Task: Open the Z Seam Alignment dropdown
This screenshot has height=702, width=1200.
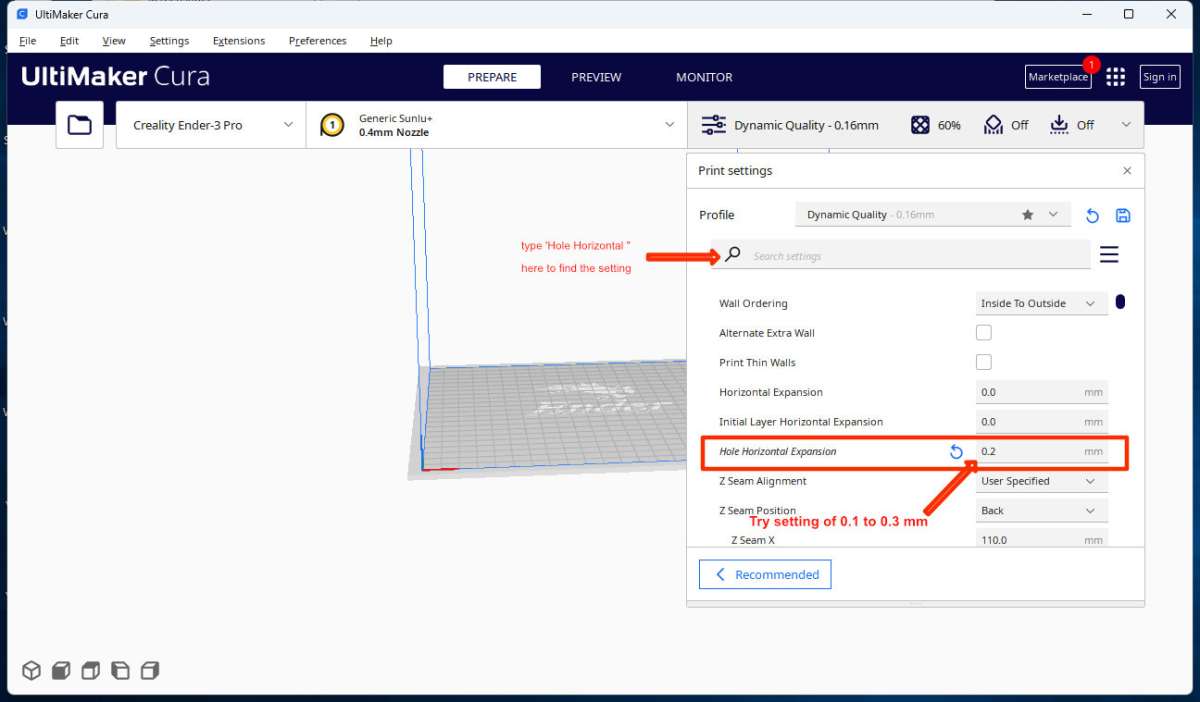Action: pyautogui.click(x=1042, y=481)
